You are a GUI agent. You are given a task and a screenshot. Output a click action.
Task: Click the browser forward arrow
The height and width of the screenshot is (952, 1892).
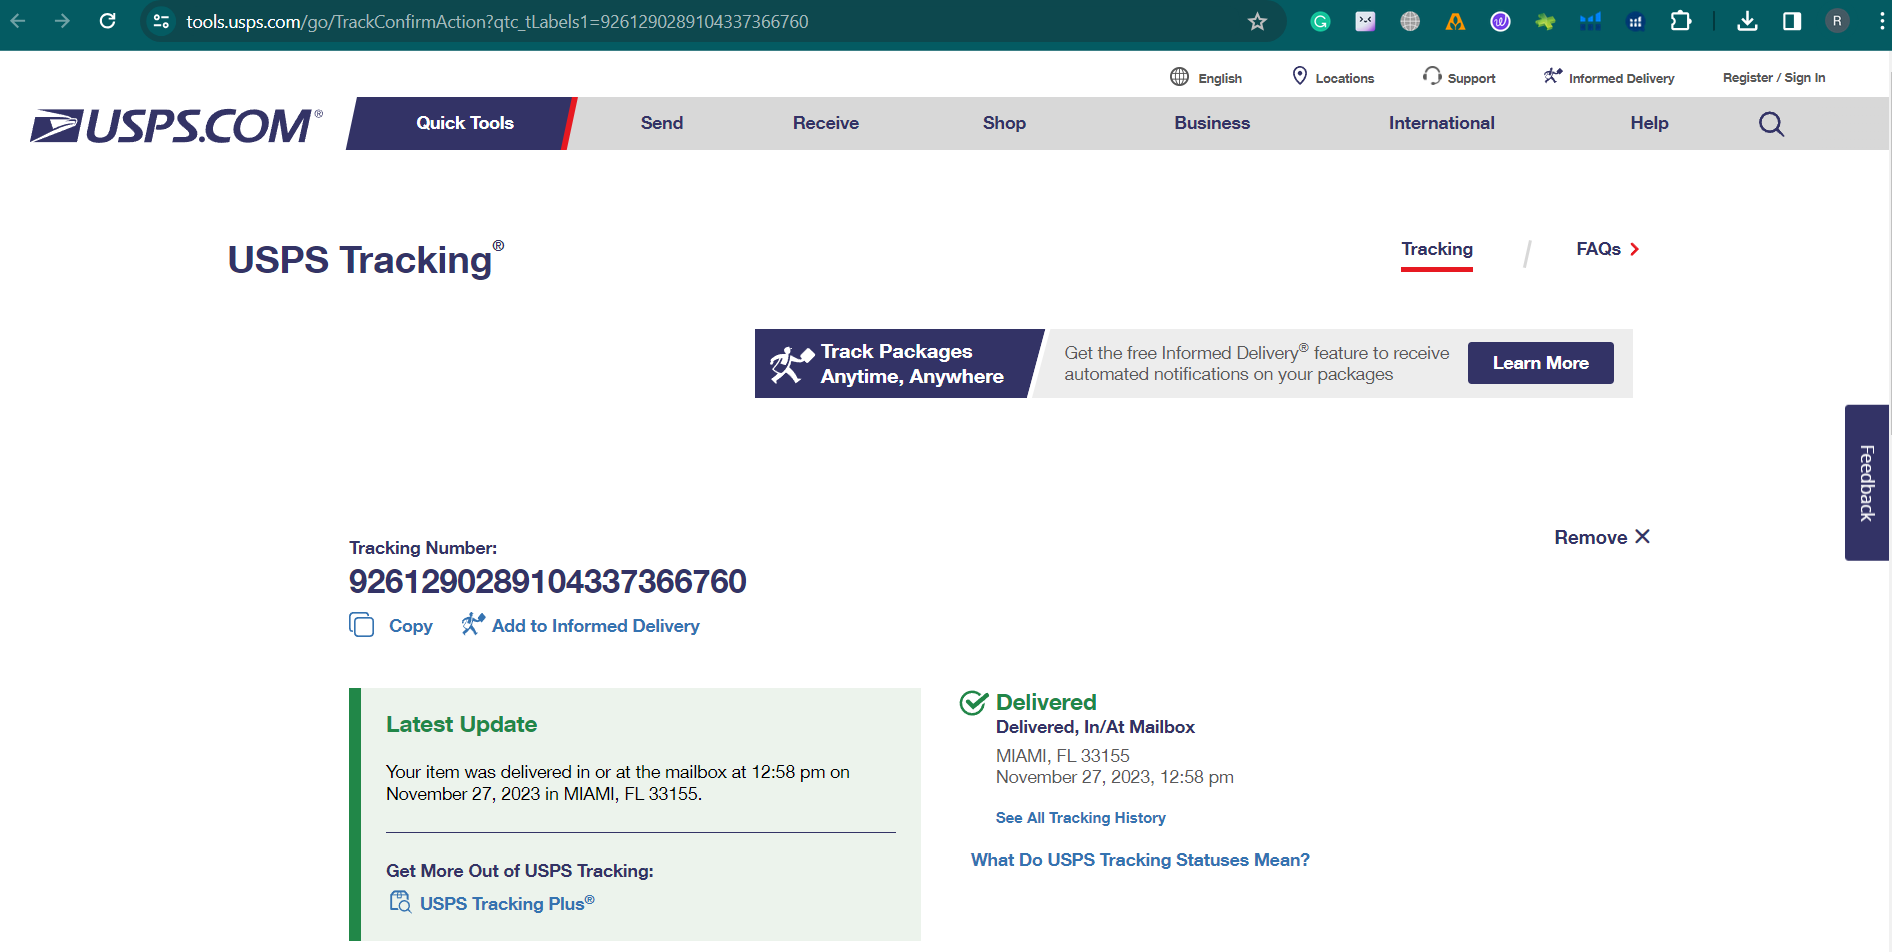click(62, 21)
